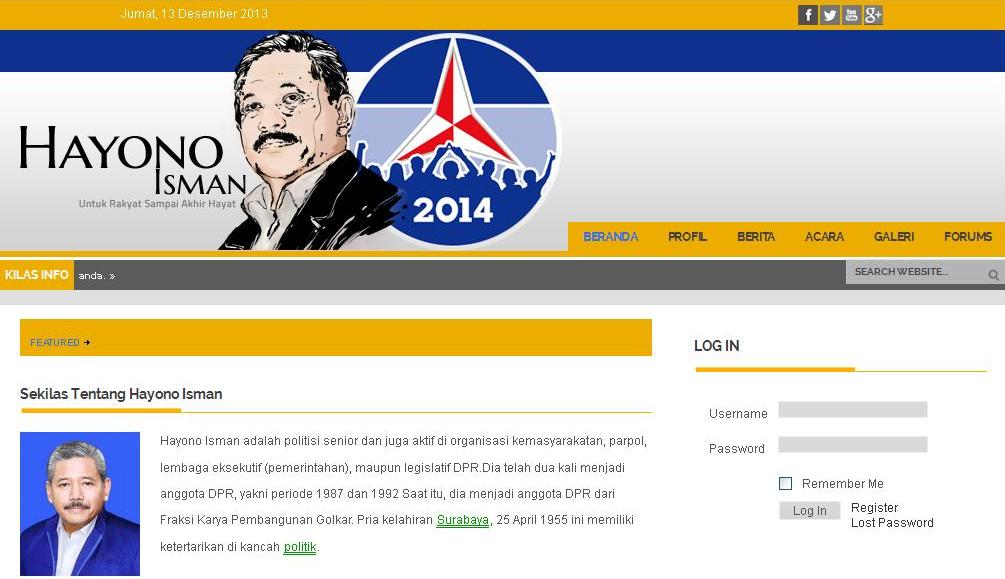Click the Facebook icon
Image resolution: width=1005 pixels, height=579 pixels.
pos(808,15)
